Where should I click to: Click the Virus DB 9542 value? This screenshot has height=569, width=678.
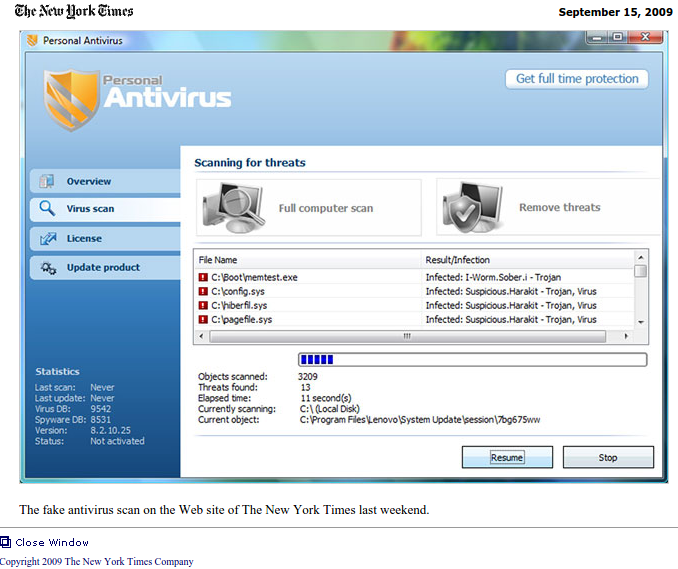click(101, 409)
